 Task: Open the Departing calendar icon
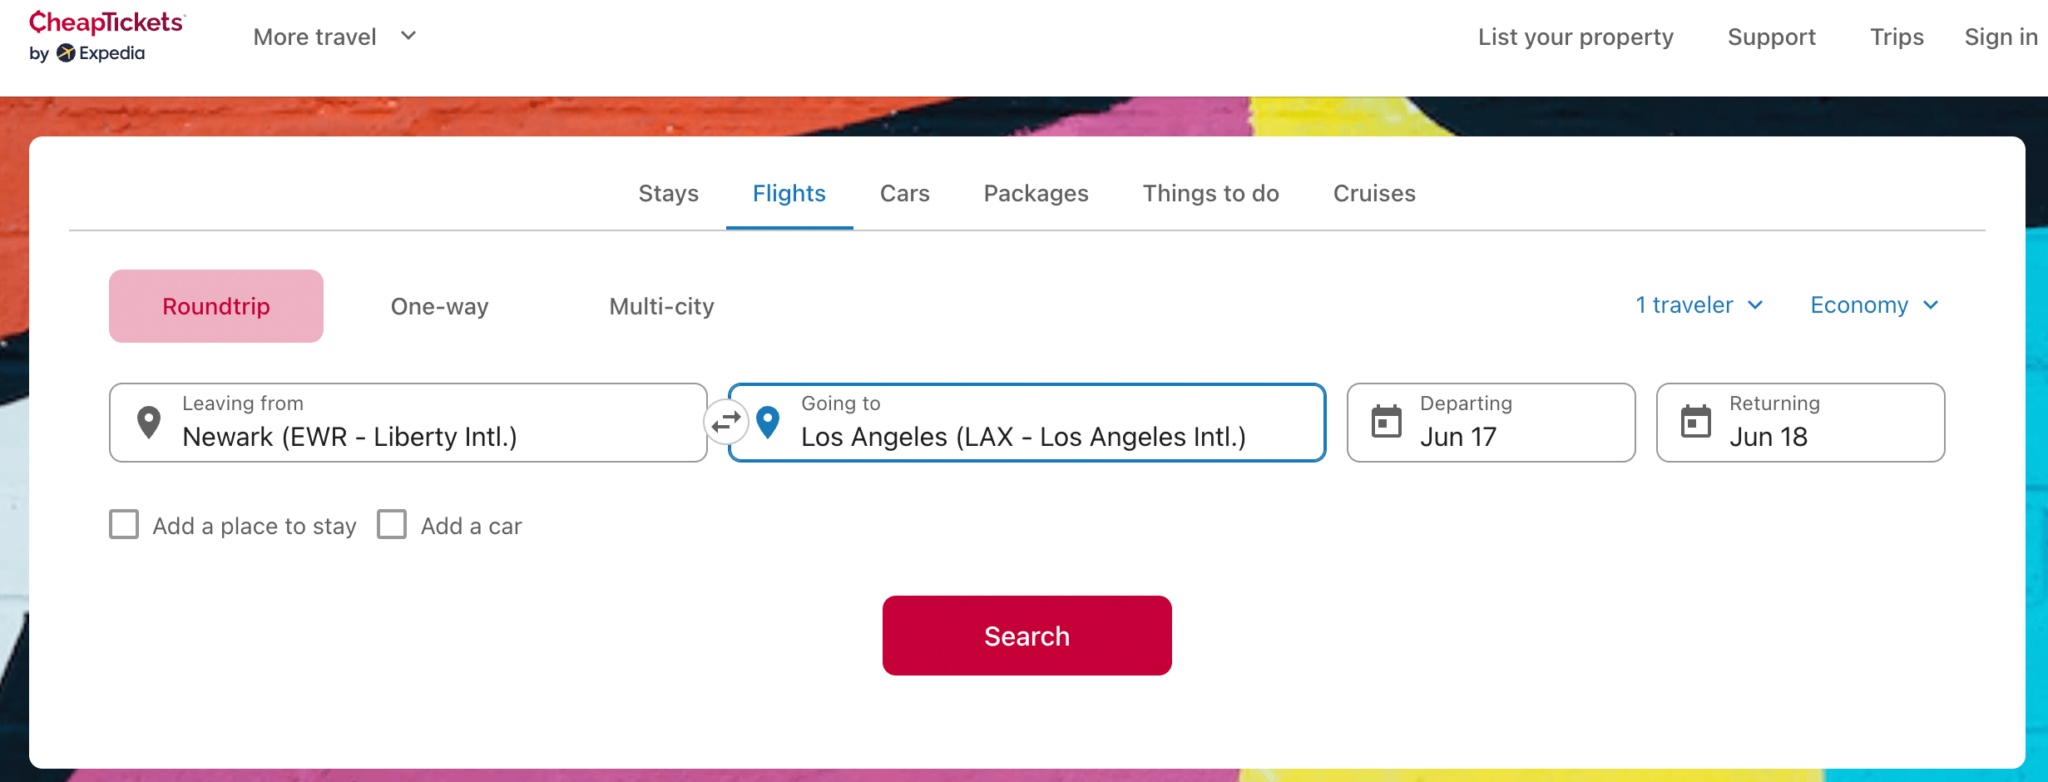coord(1387,422)
